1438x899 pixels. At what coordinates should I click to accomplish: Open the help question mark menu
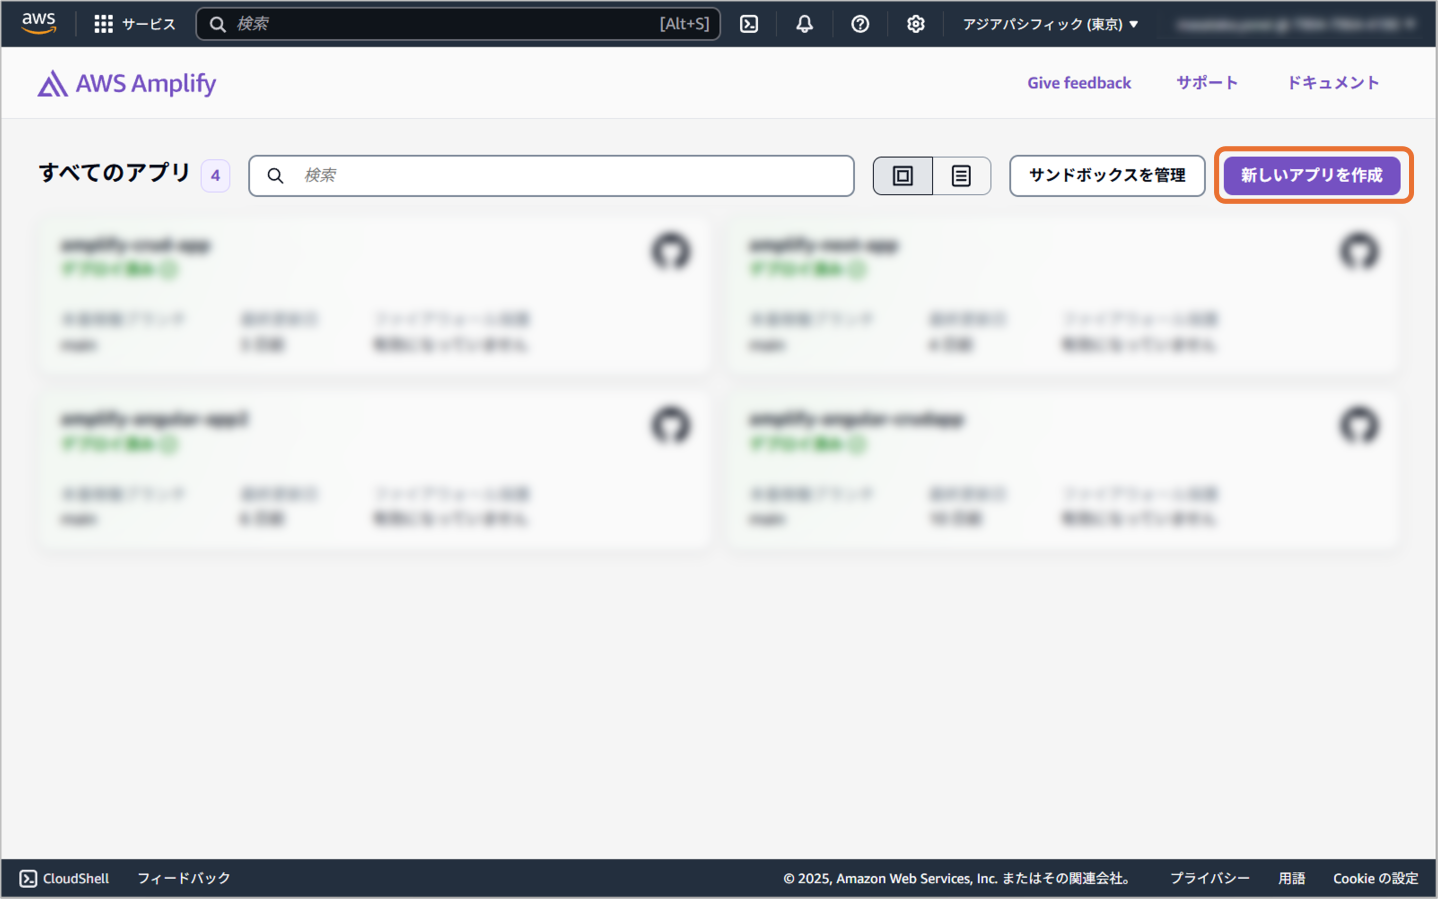(860, 24)
